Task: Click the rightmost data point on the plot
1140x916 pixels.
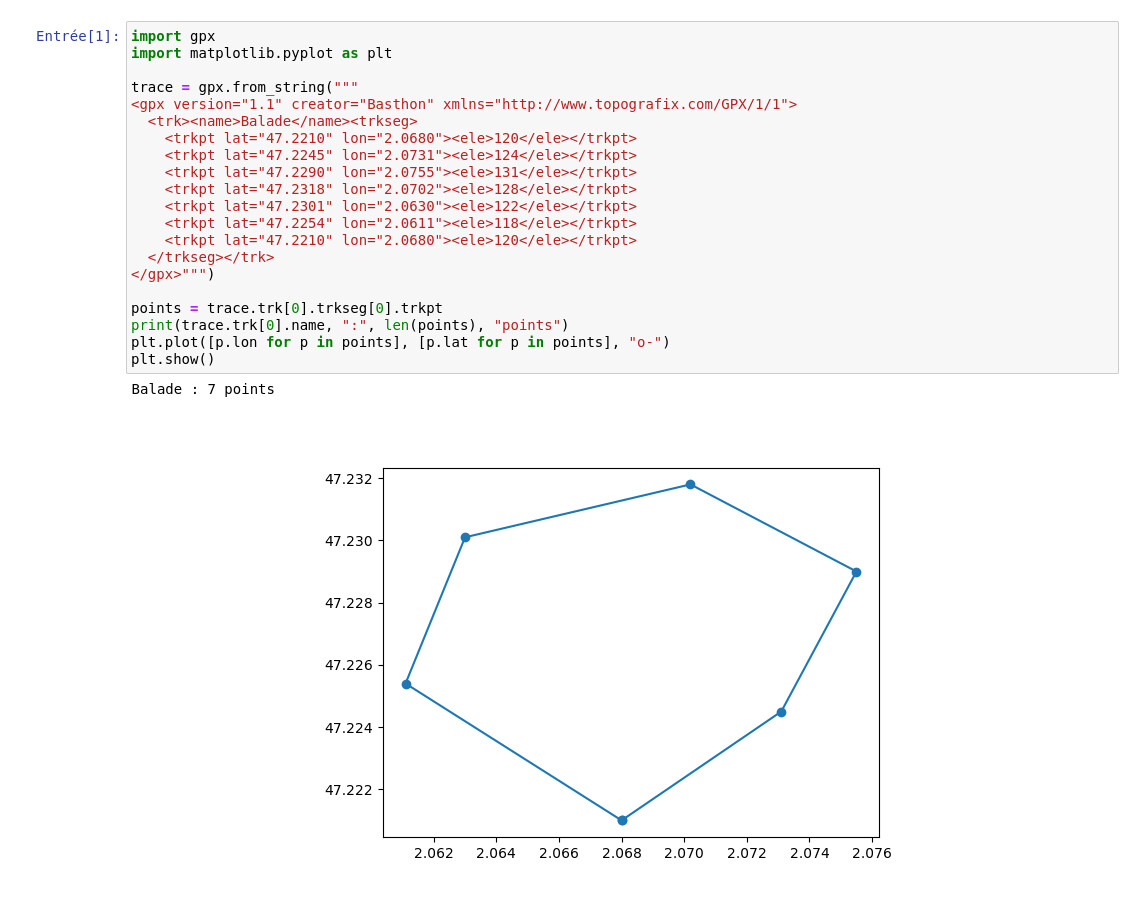Action: click(856, 573)
